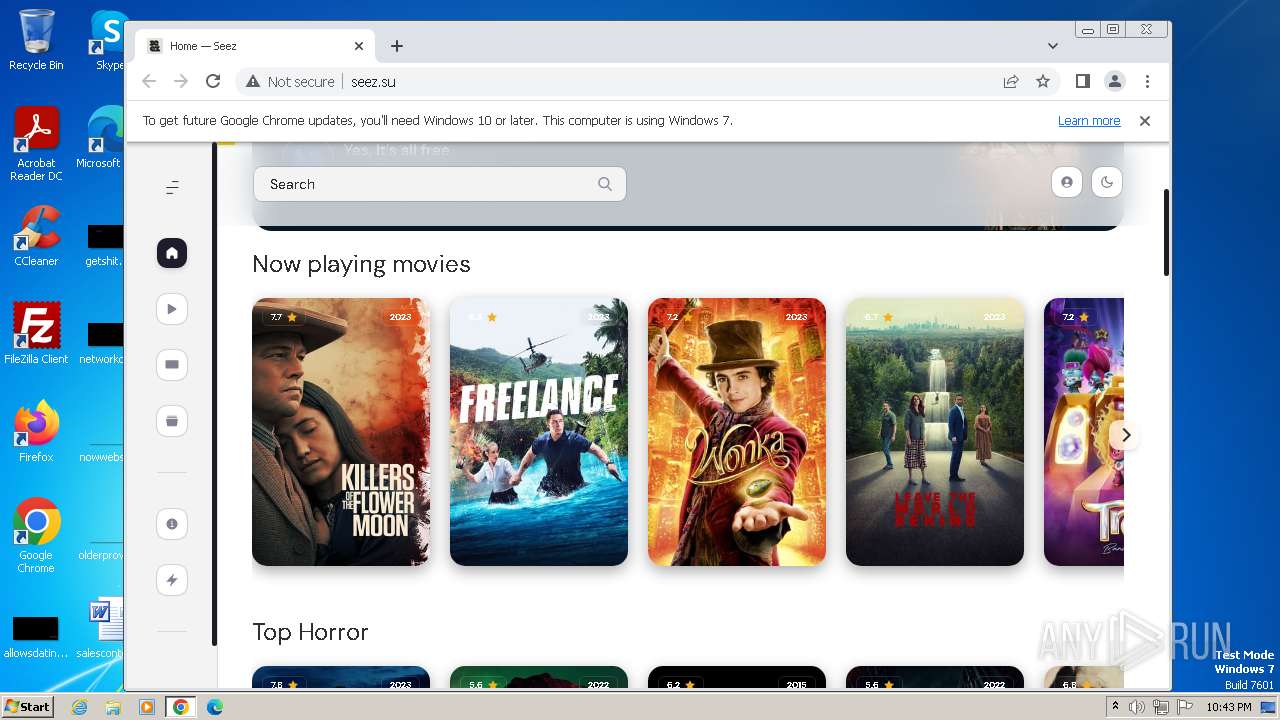Open the CCleaner desktop icon
This screenshot has width=1280, height=720.
point(36,236)
